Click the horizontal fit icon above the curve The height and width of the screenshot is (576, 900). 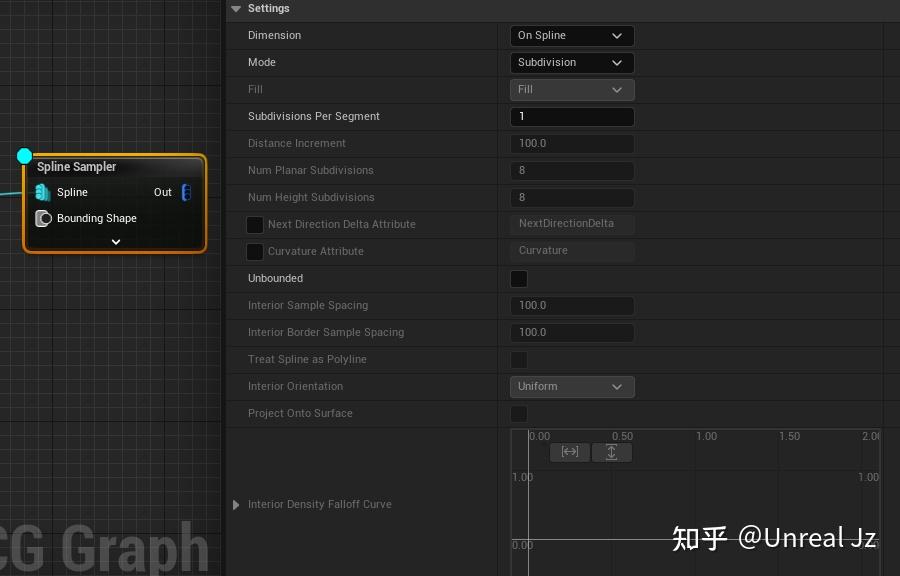pos(569,452)
